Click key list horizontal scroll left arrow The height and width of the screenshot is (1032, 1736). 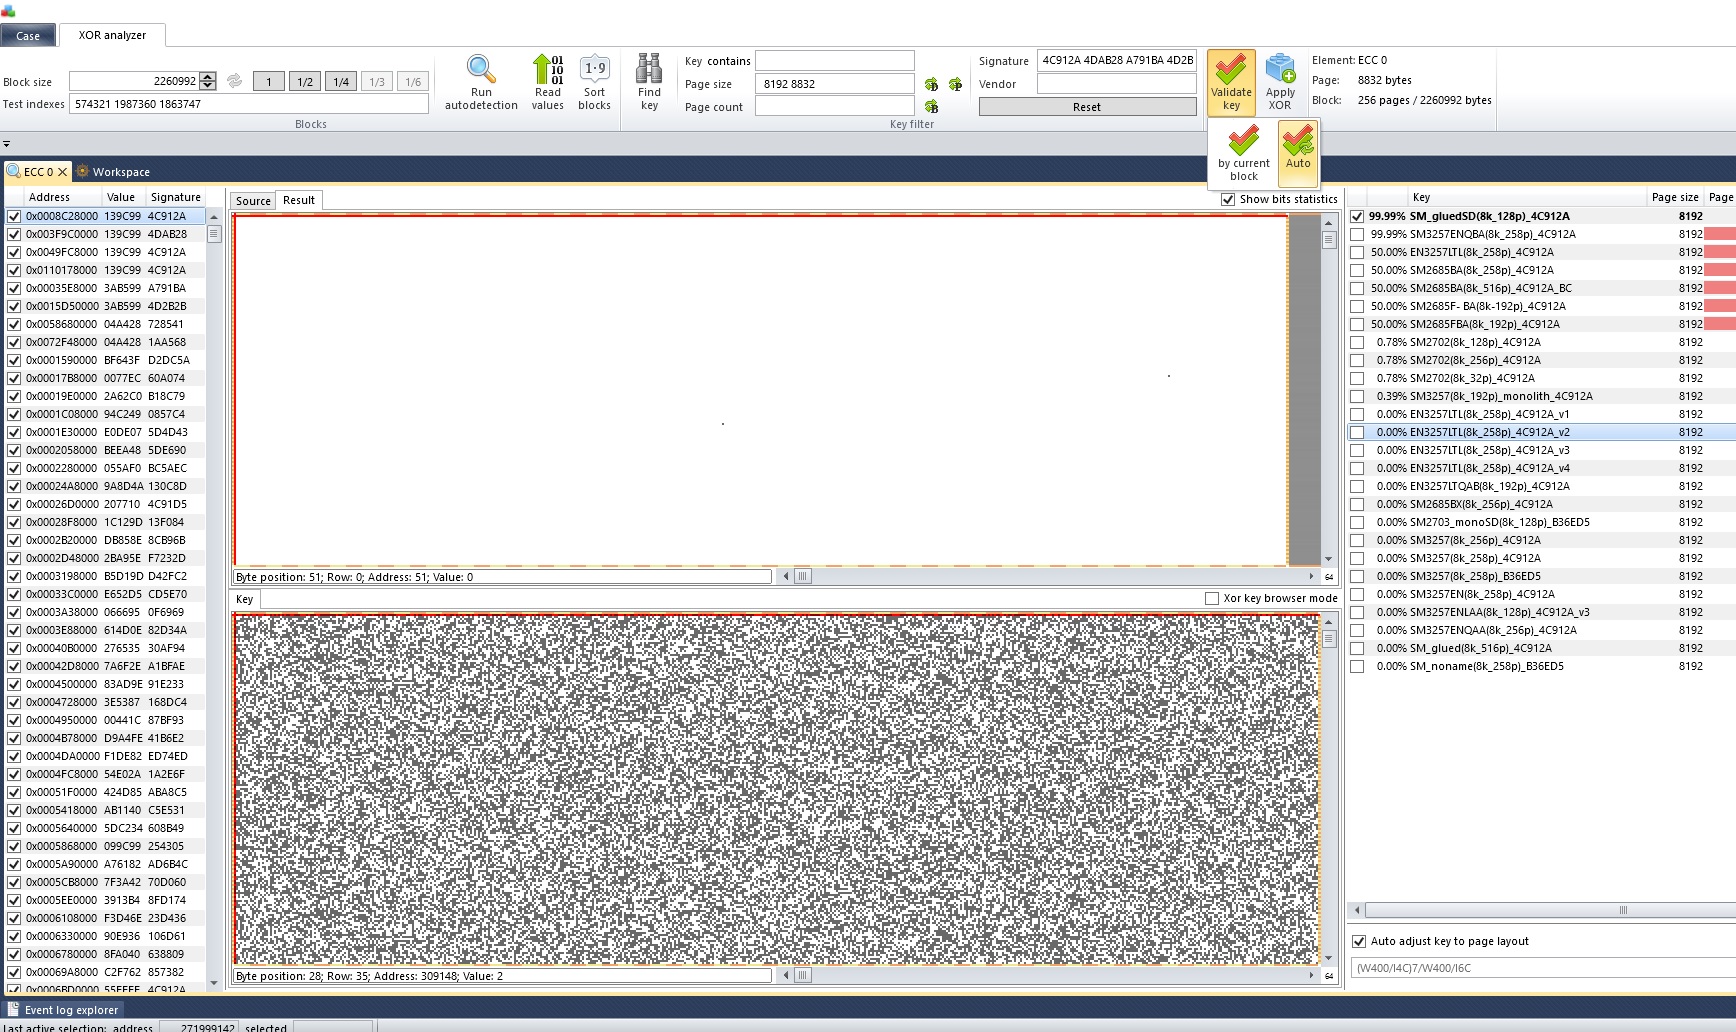[1357, 910]
